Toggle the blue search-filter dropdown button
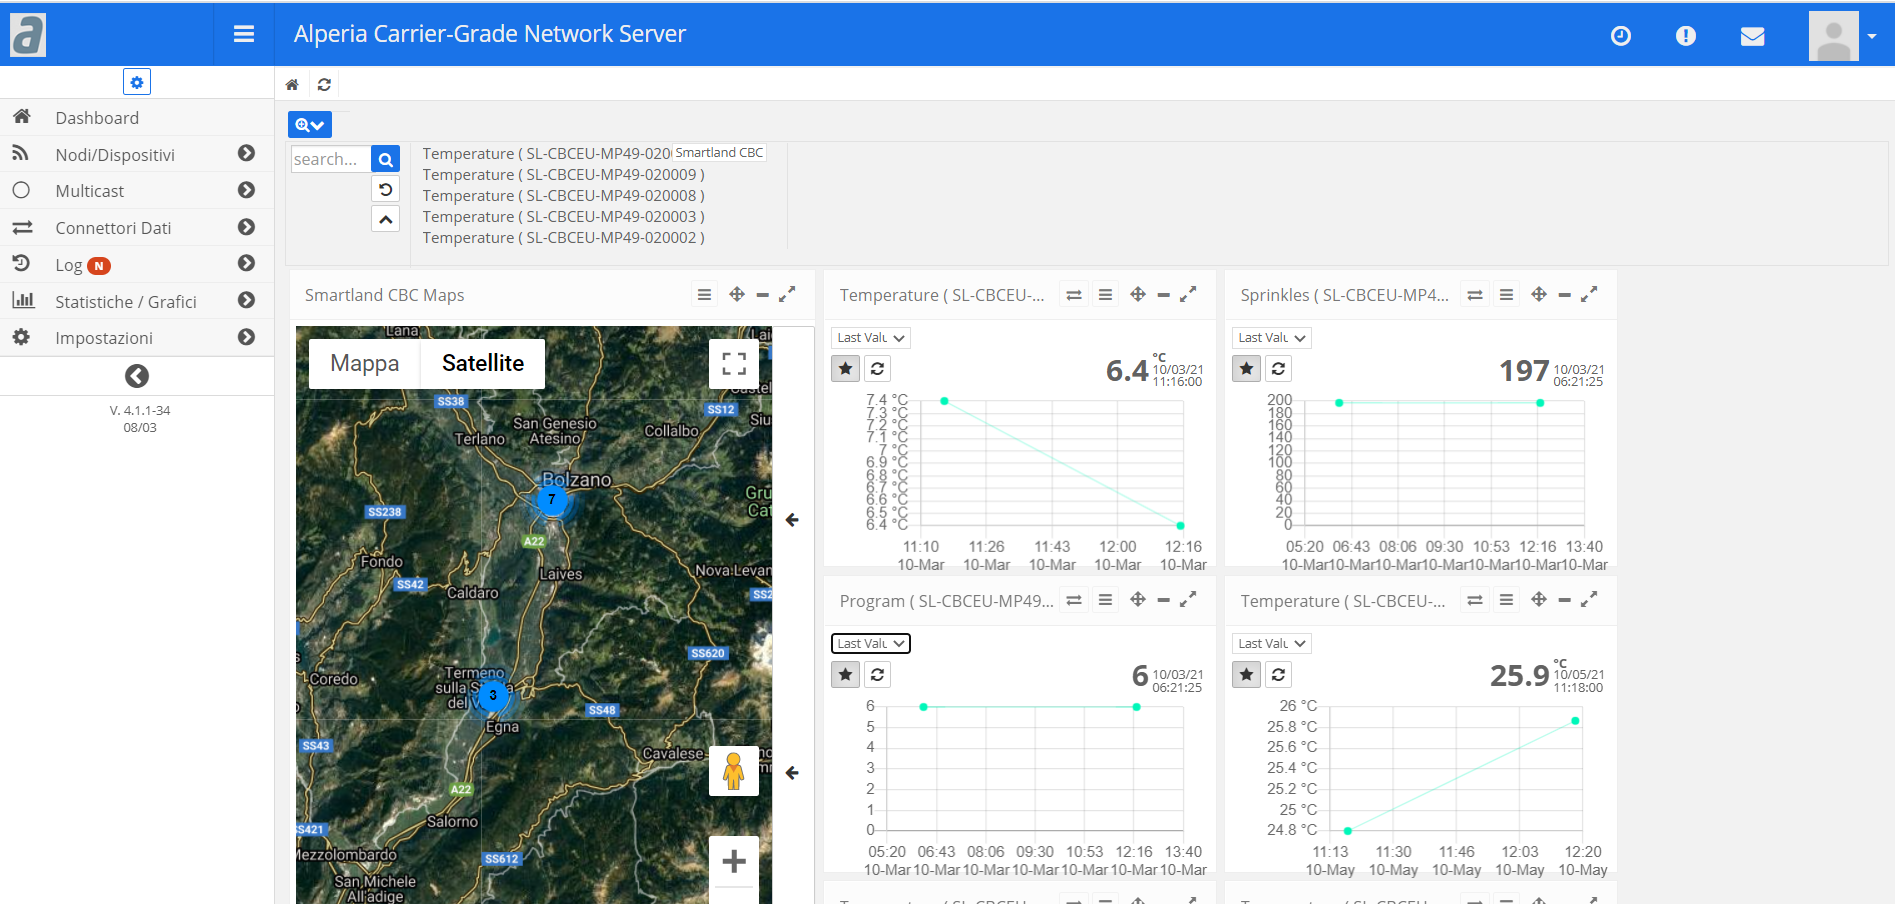Screen dimensions: 1895x904 pos(310,125)
